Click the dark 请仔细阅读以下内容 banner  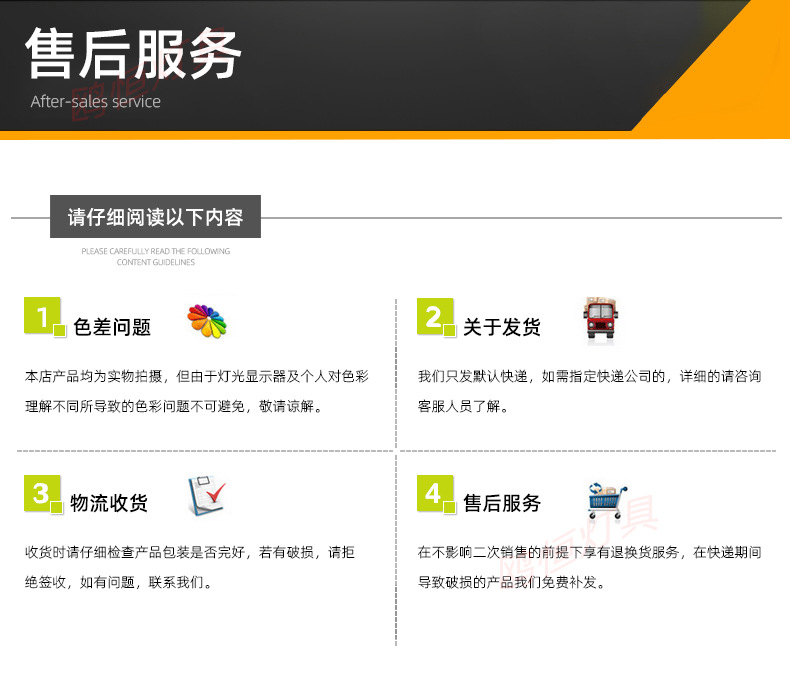155,217
